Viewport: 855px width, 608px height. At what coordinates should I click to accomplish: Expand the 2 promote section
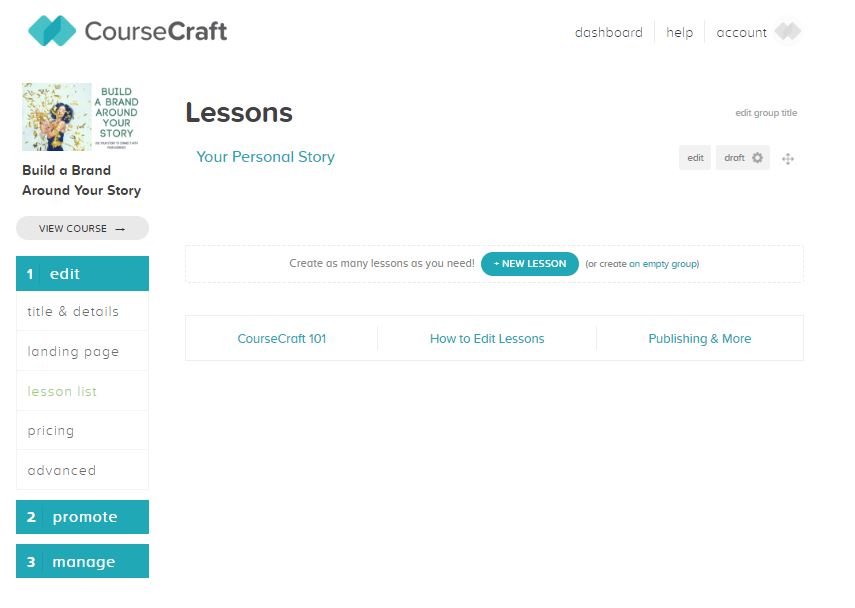click(82, 517)
